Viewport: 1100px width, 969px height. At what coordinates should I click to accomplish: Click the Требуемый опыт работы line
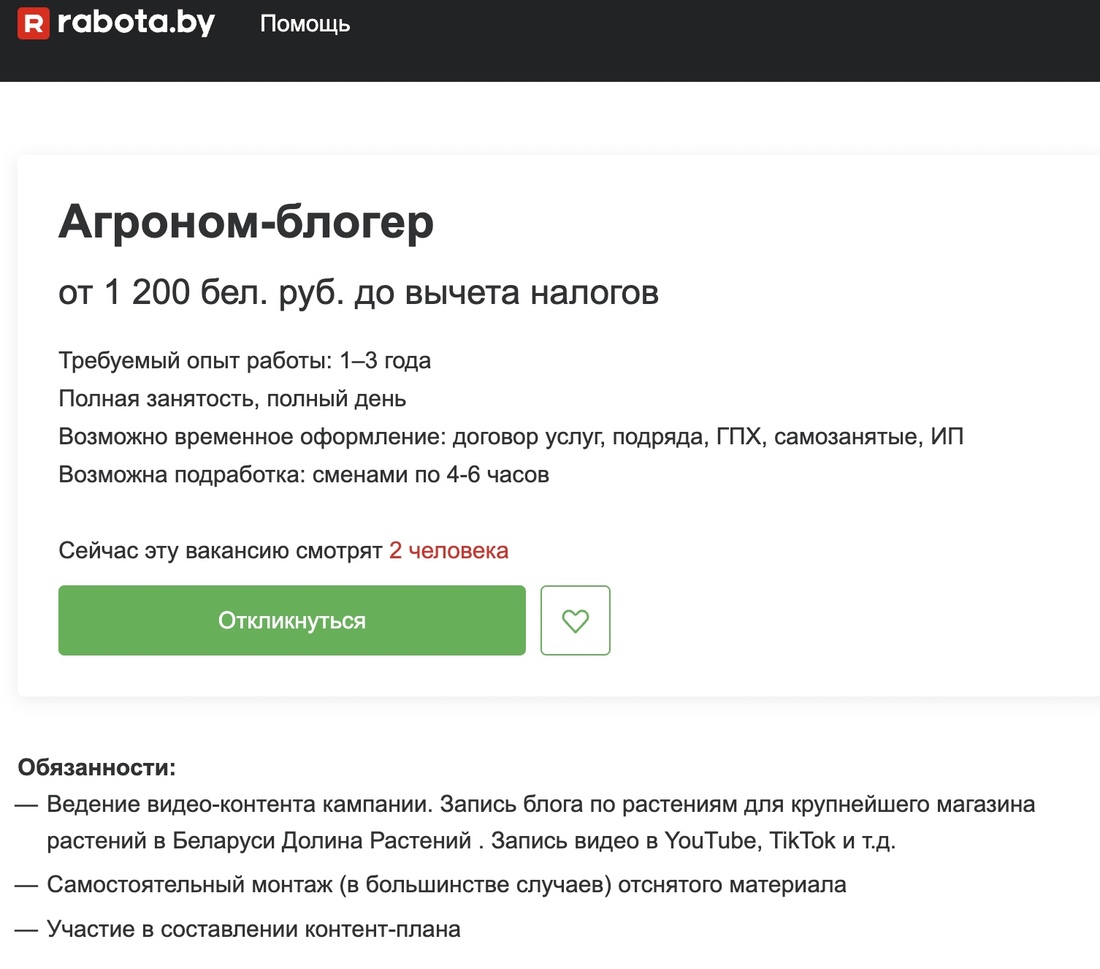pos(244,361)
